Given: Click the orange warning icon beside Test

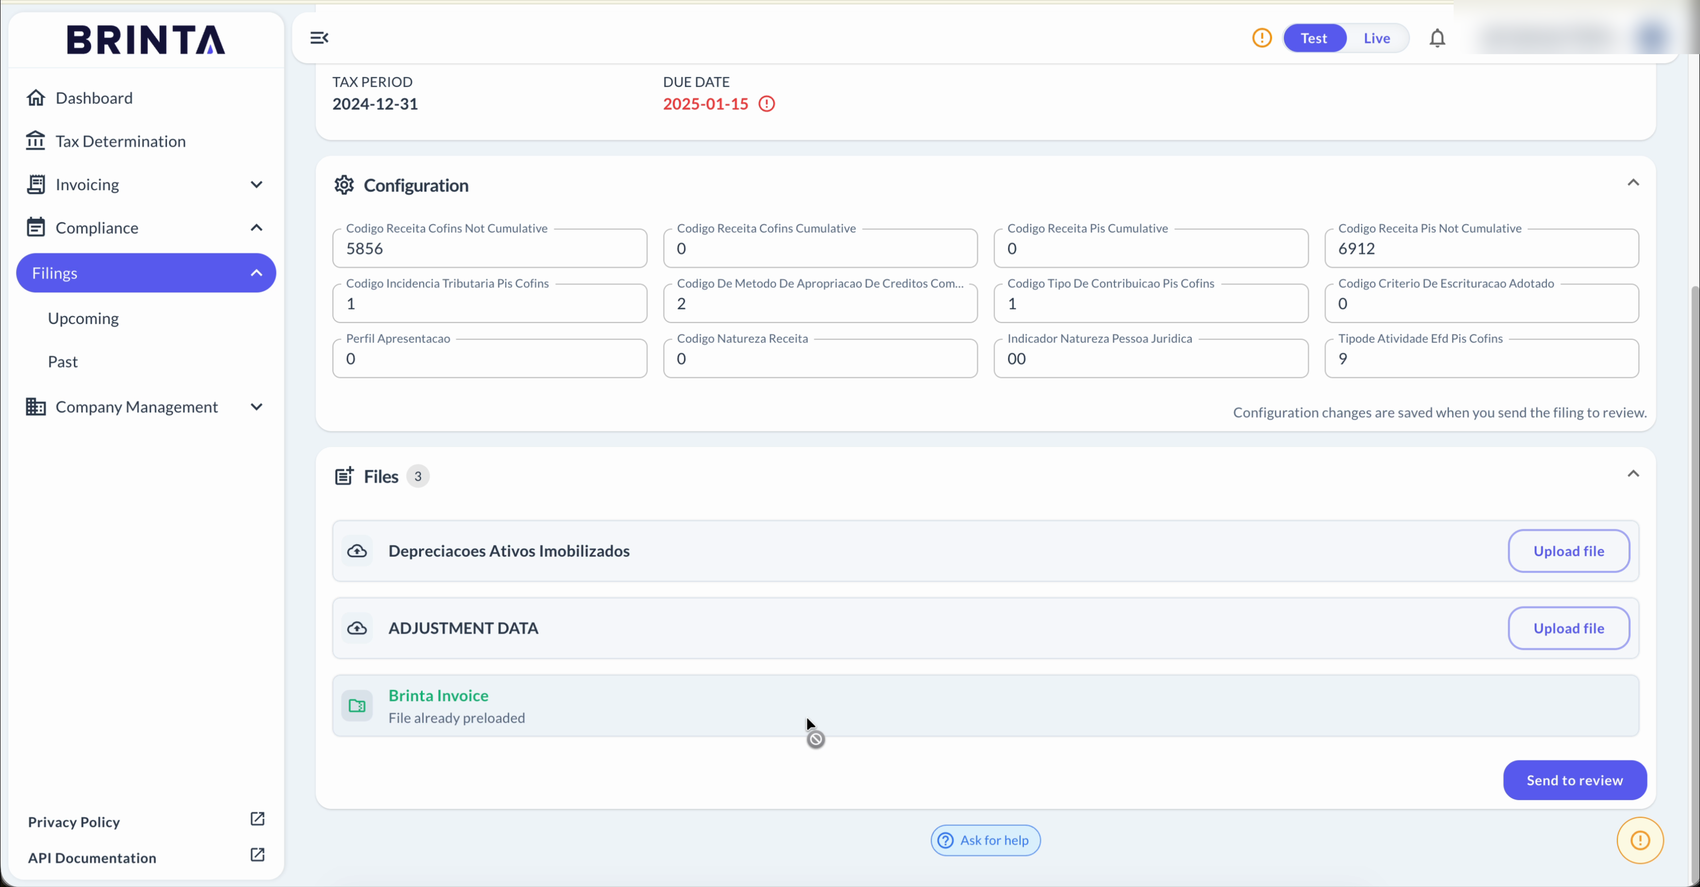Looking at the screenshot, I should click(1262, 38).
